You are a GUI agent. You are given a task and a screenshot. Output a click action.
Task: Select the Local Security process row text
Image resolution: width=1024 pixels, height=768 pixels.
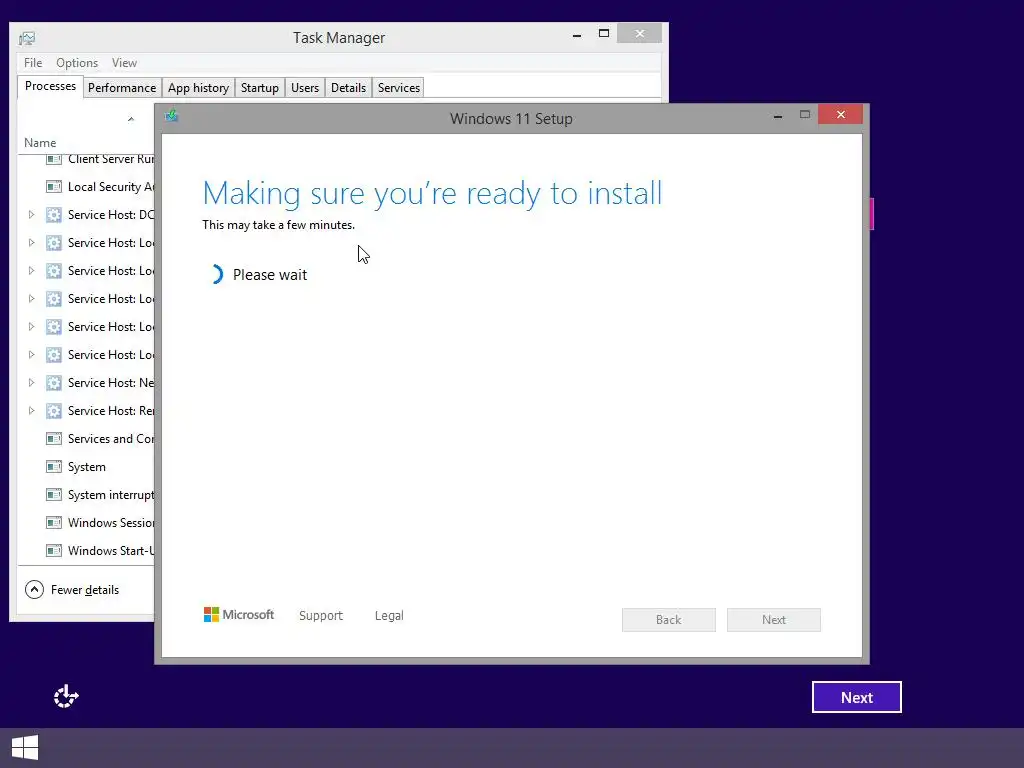click(x=111, y=187)
